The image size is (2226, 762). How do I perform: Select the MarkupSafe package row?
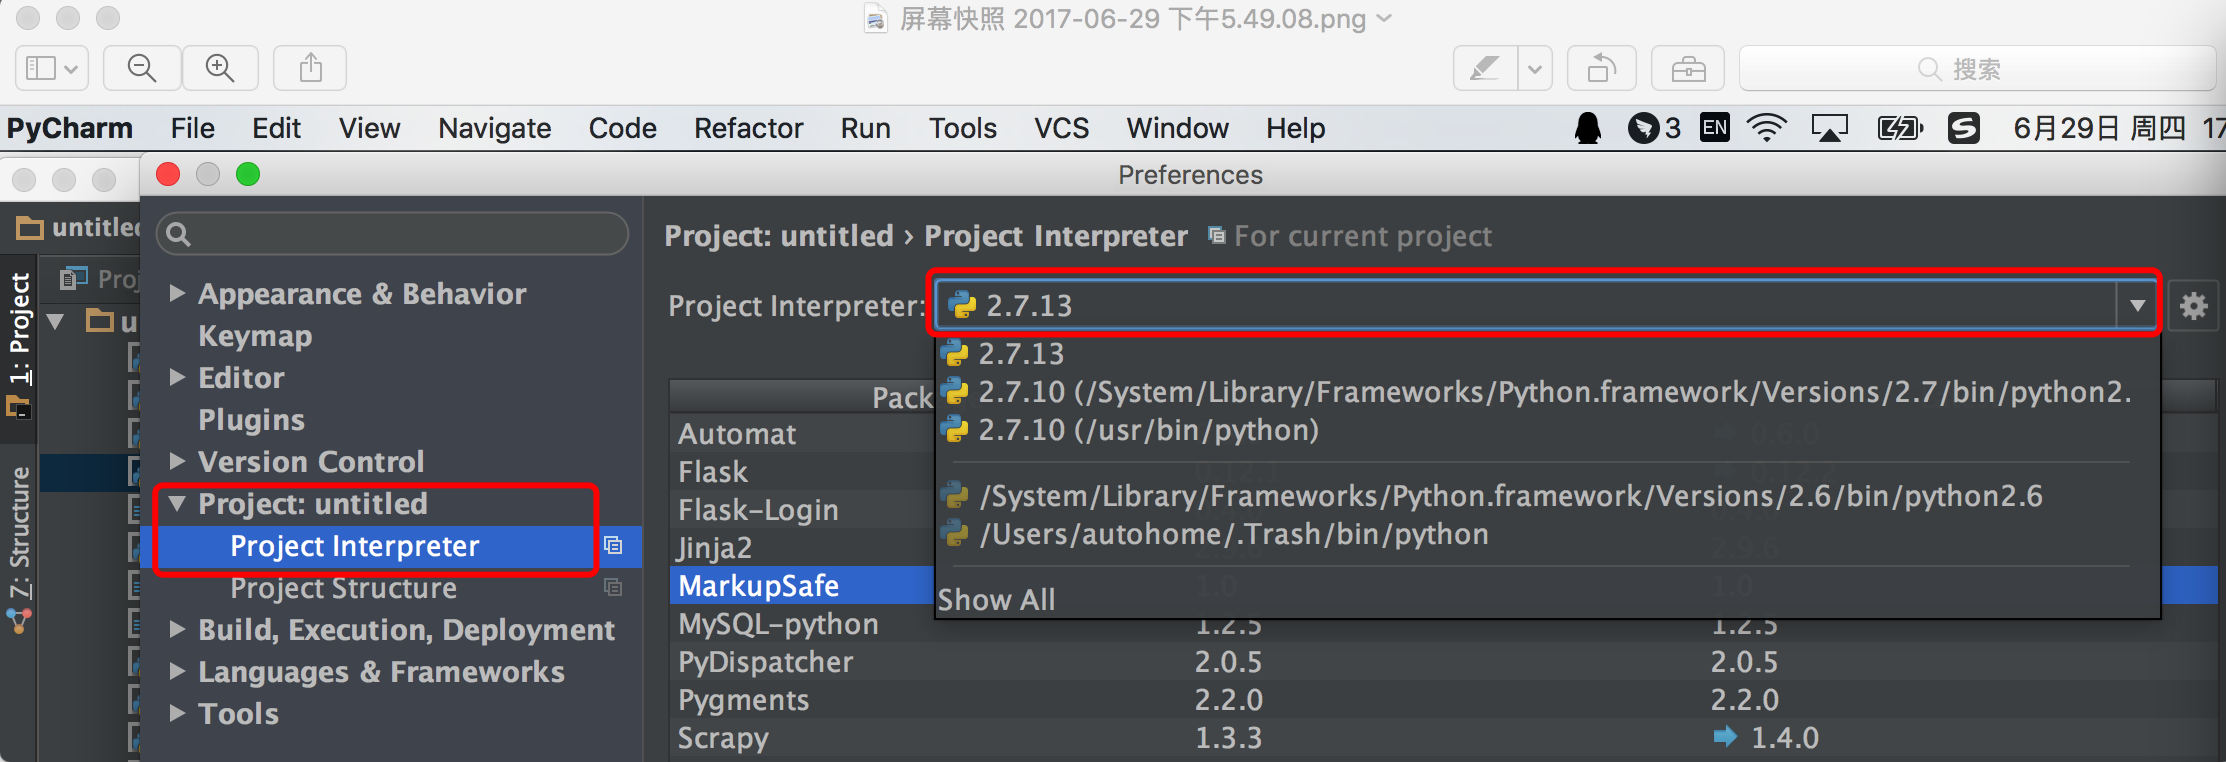click(758, 585)
